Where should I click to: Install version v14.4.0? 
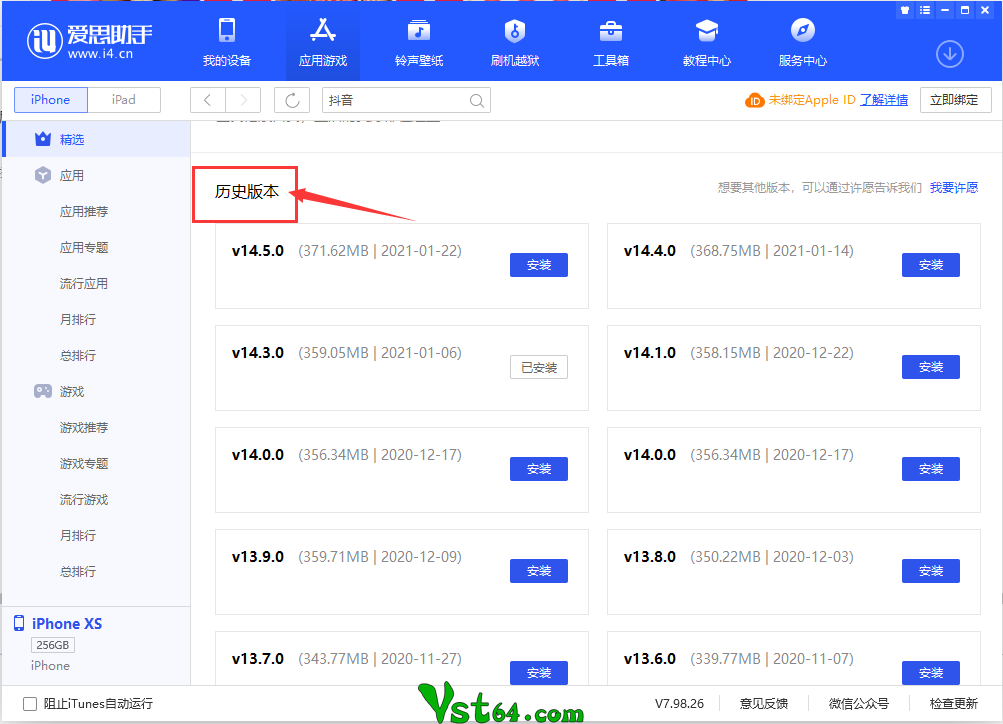point(931,265)
